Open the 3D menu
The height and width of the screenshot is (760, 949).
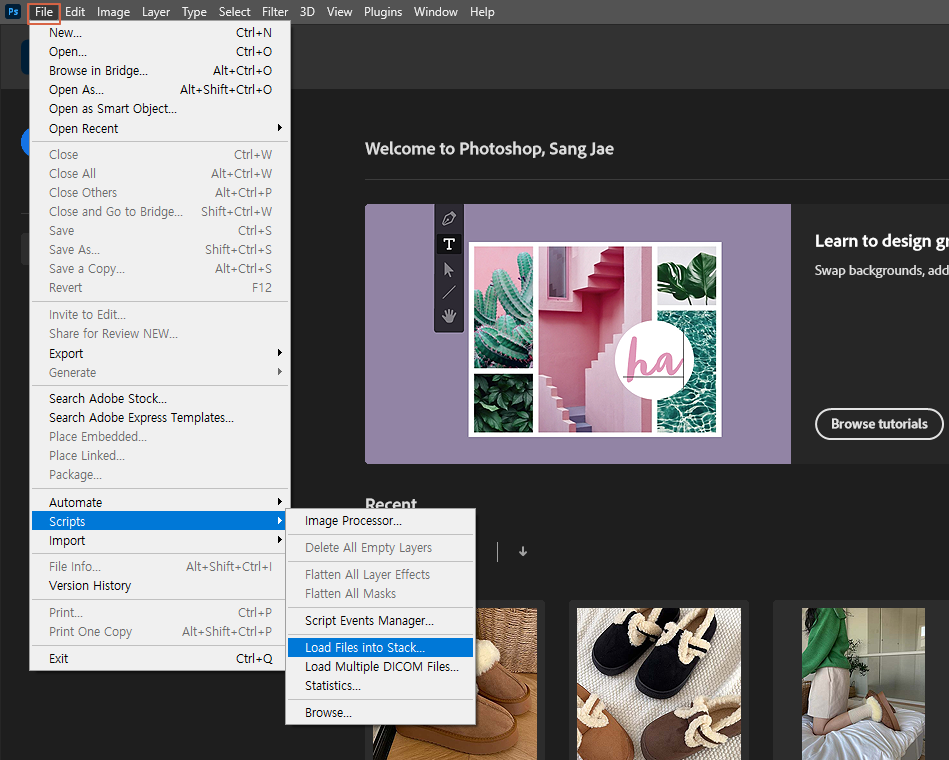coord(307,11)
